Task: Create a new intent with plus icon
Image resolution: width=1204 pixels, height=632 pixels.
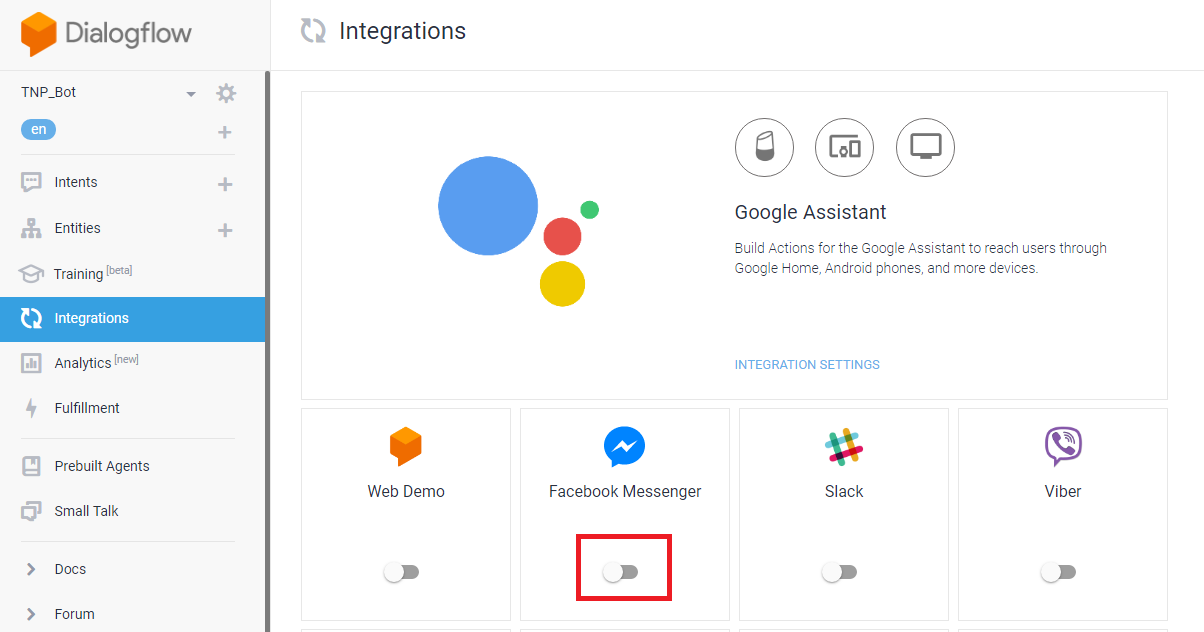Action: [x=225, y=184]
